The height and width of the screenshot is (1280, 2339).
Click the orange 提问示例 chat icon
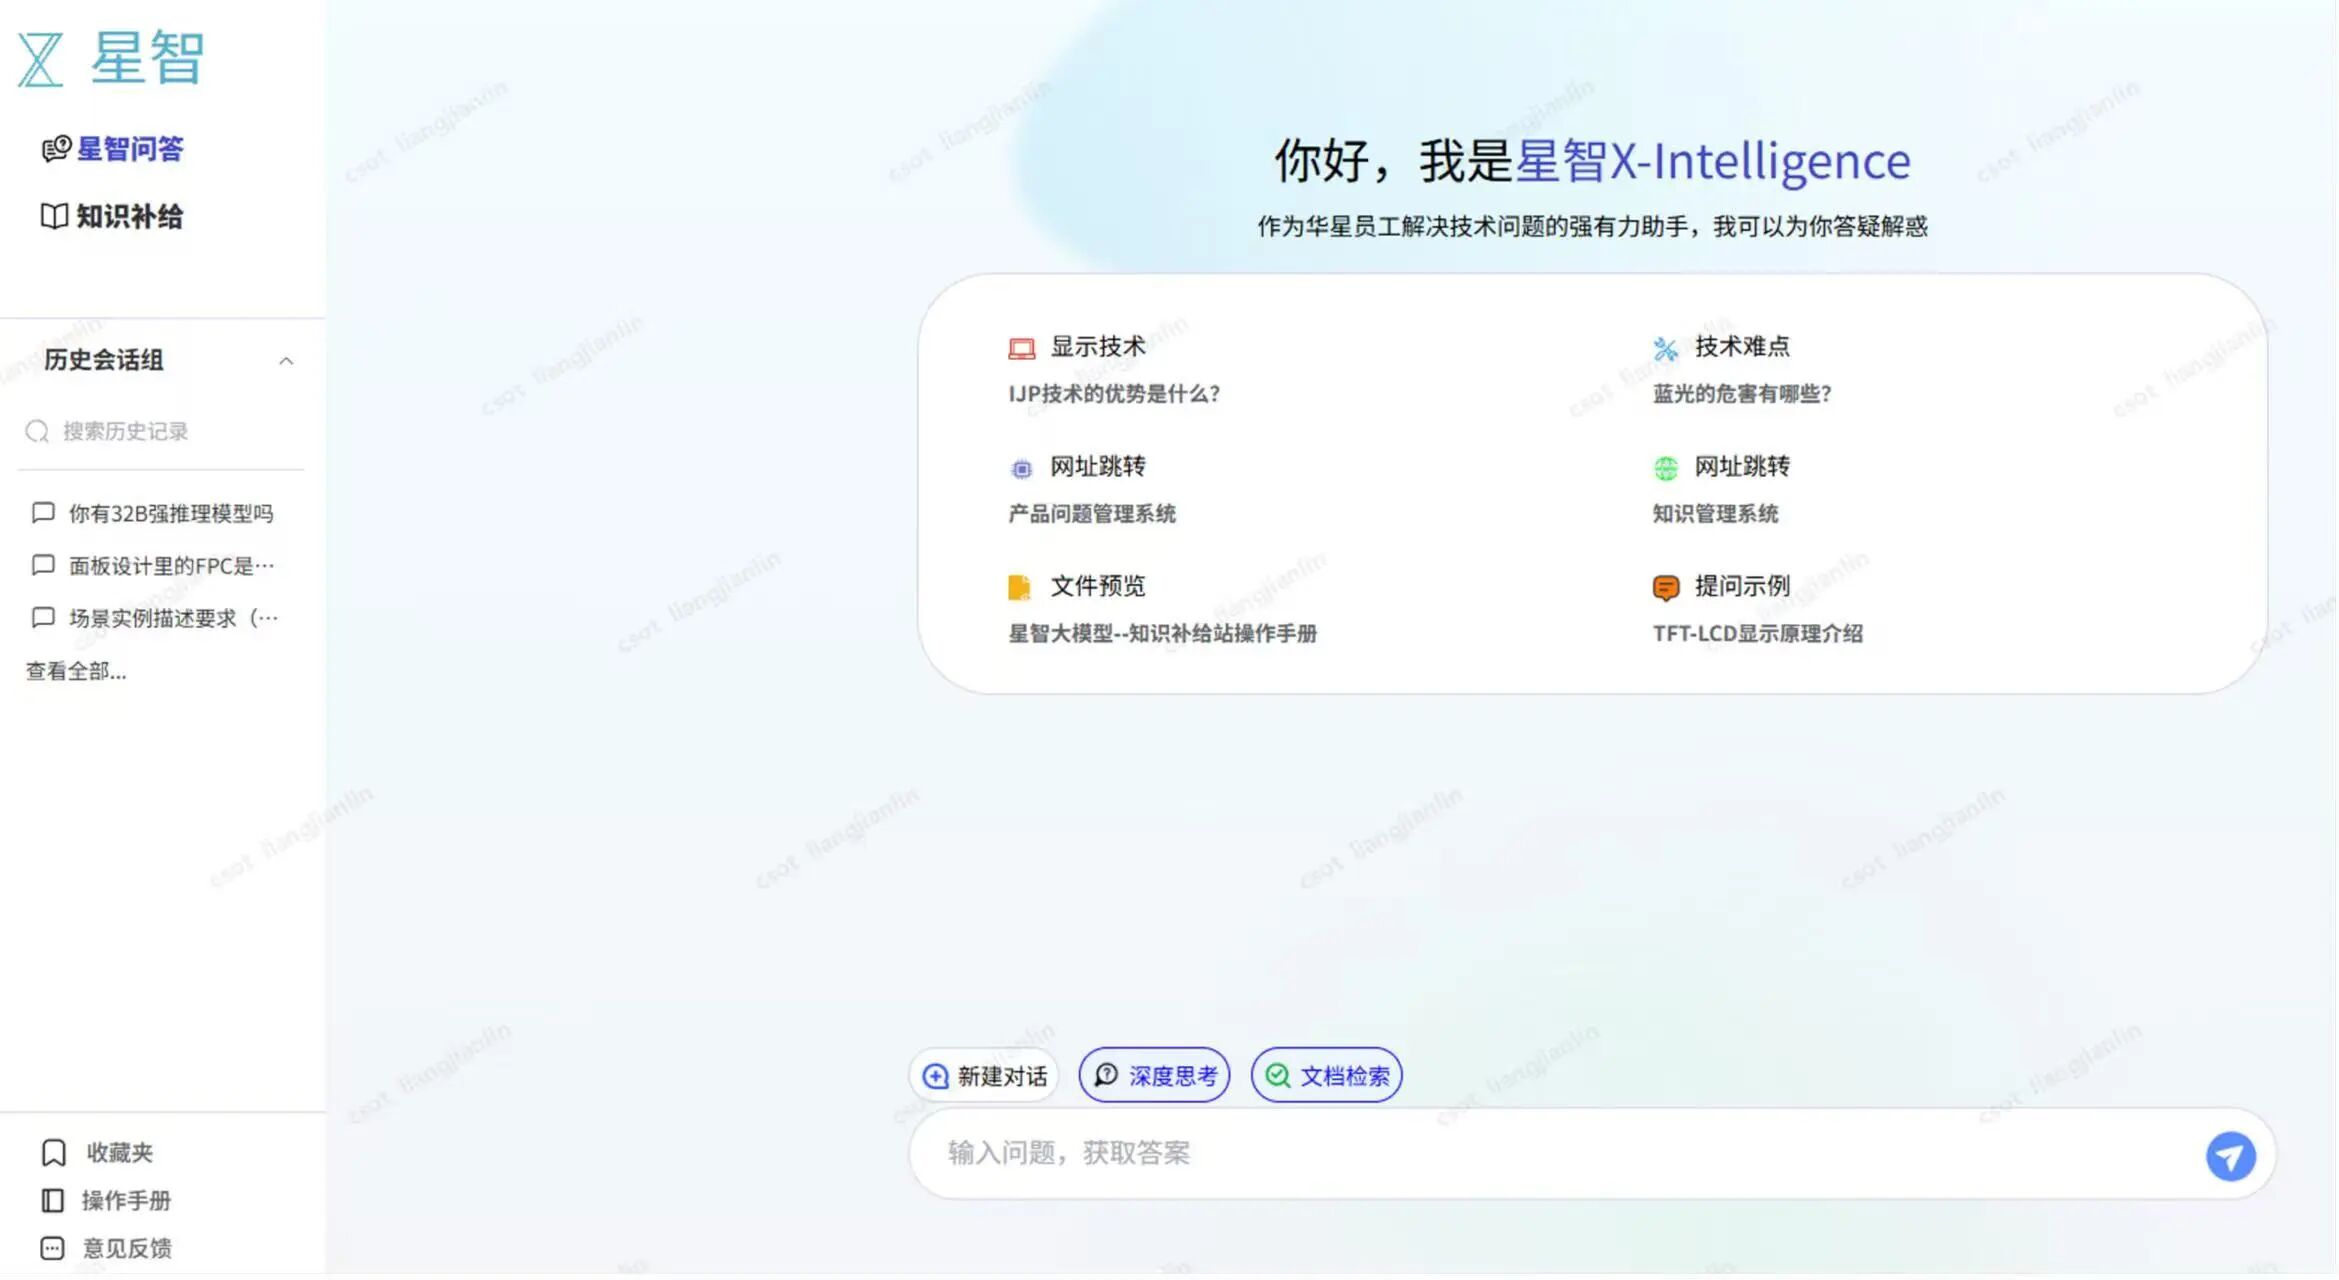[x=1665, y=587]
